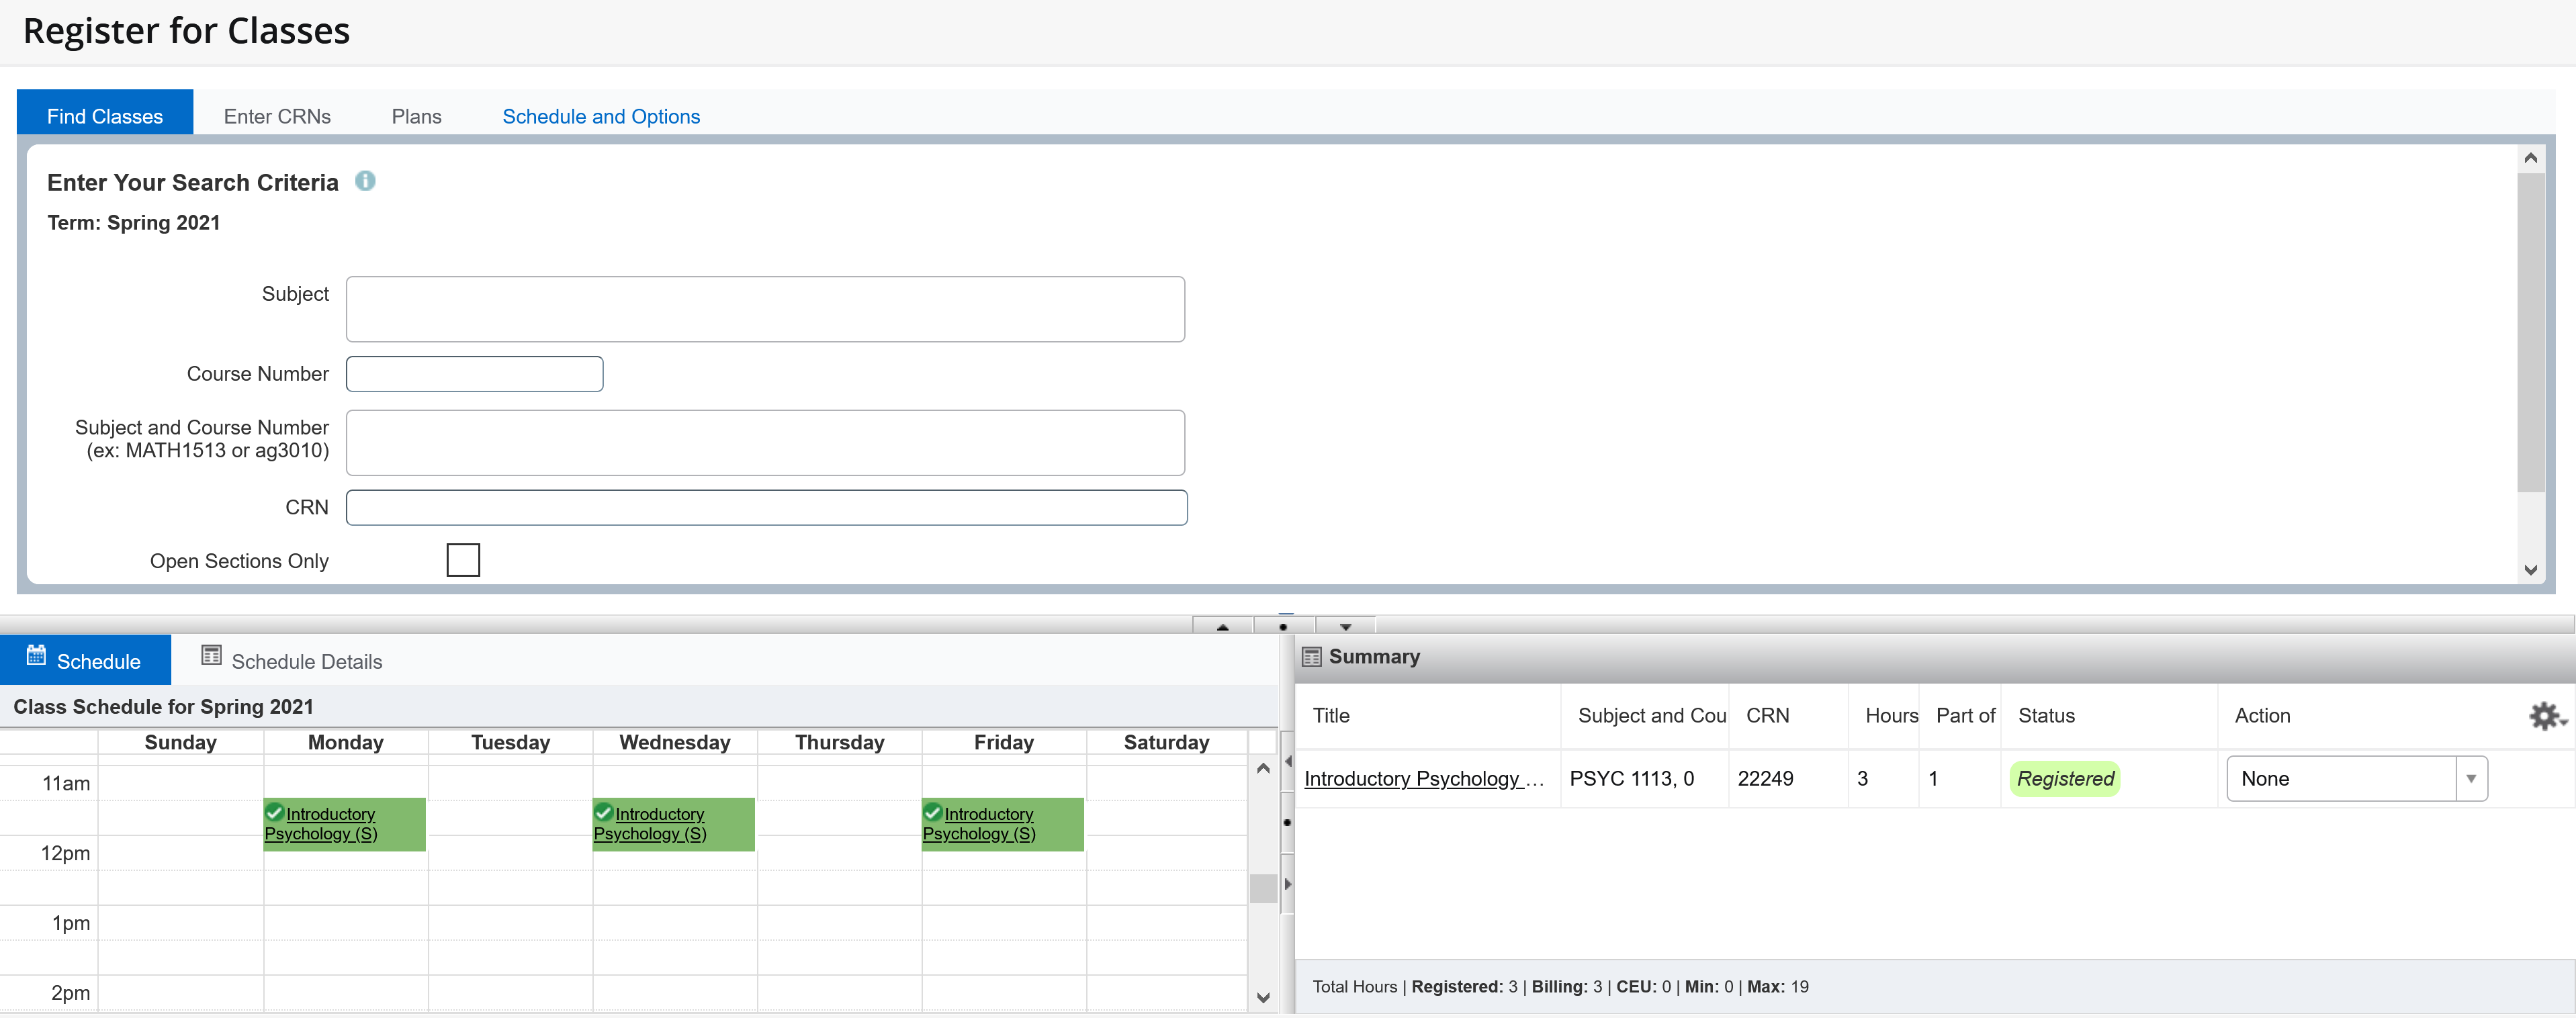
Task: Switch to the Enter CRNs tab
Action: (277, 116)
